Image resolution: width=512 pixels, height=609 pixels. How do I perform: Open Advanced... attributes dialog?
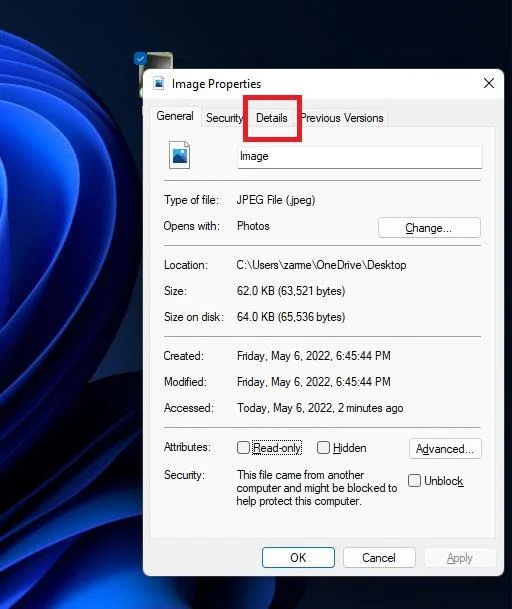coord(445,449)
